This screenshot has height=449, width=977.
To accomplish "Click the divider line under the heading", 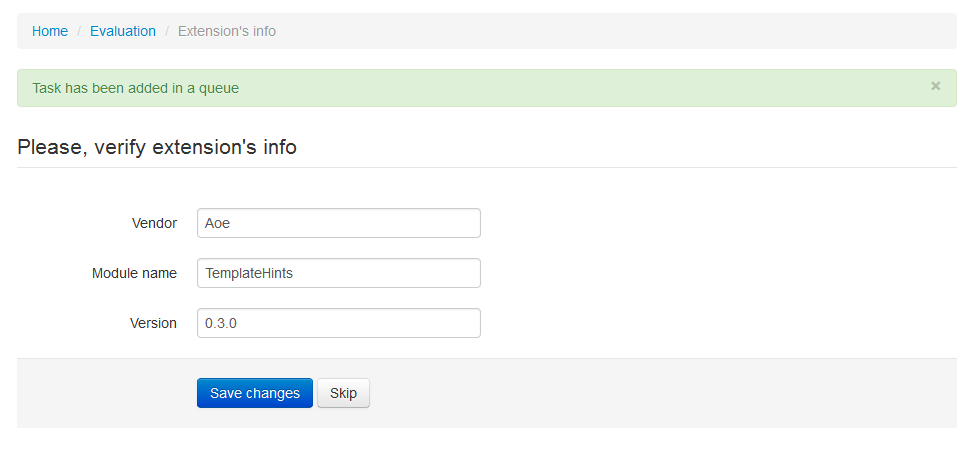I will tap(487, 168).
